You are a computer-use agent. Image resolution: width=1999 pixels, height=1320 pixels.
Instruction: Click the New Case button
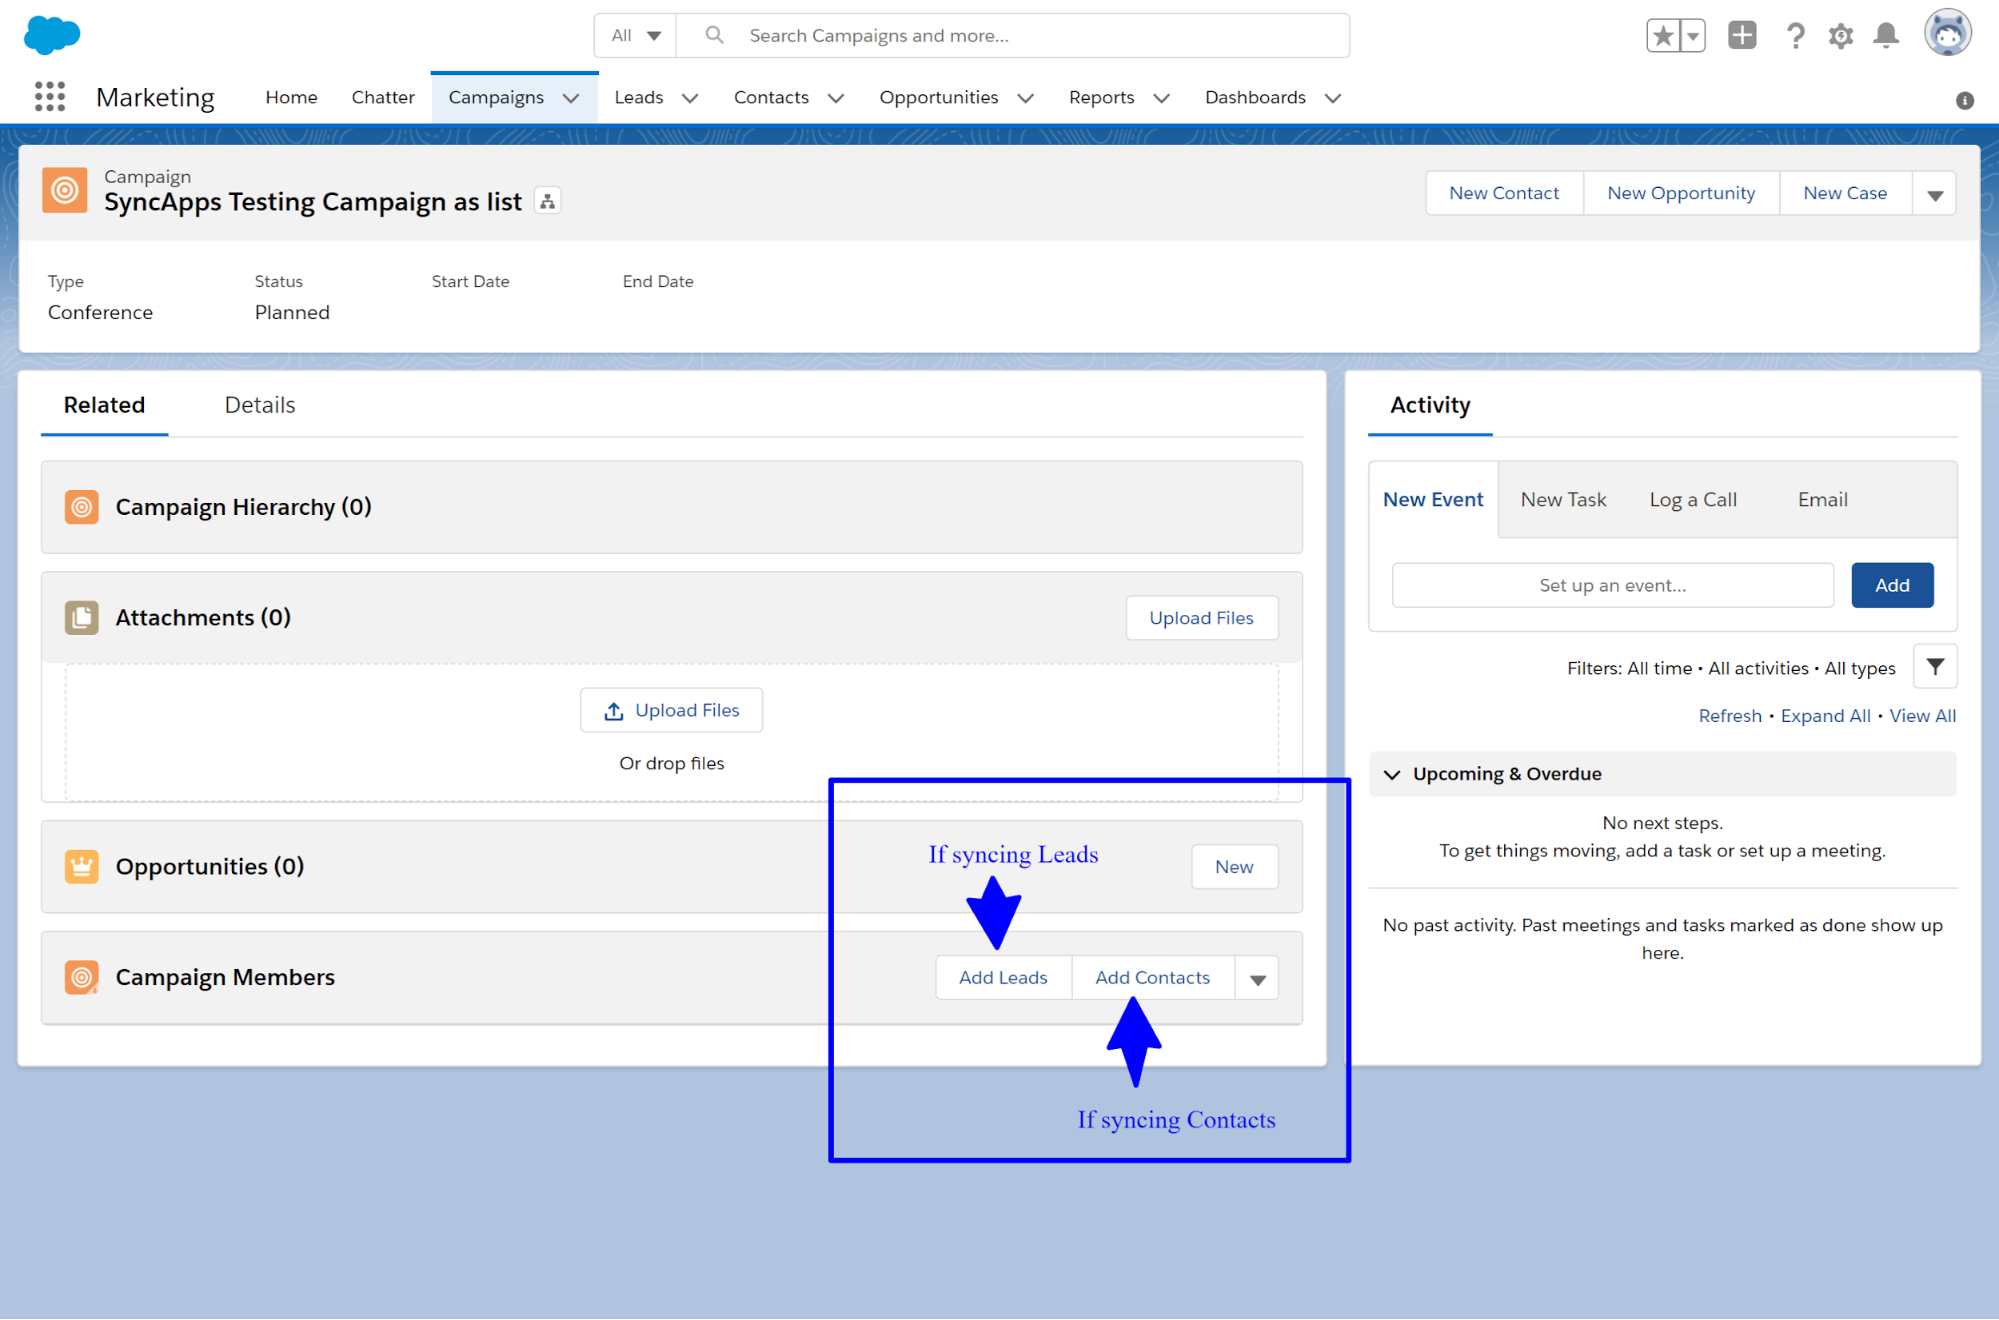click(1845, 193)
